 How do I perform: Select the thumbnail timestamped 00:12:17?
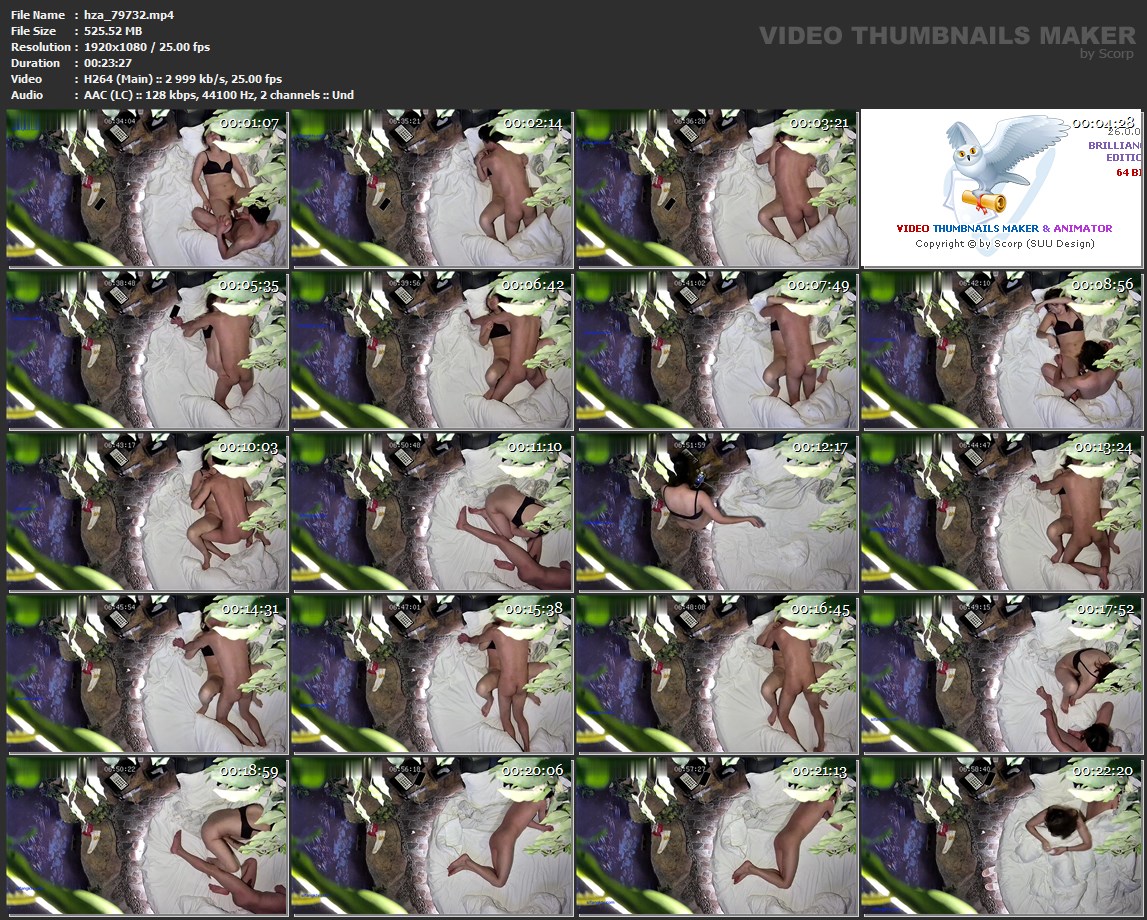(x=716, y=512)
